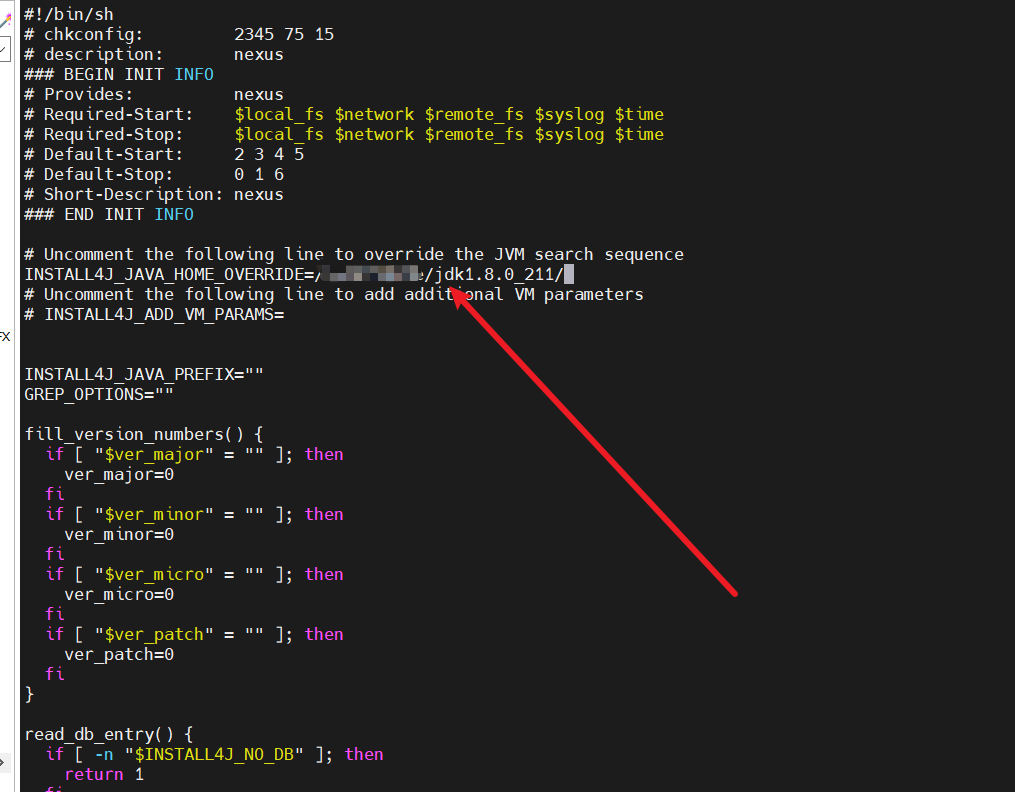Click the "$ver_patch" string in if condition
The height and width of the screenshot is (792, 1015).
click(154, 634)
